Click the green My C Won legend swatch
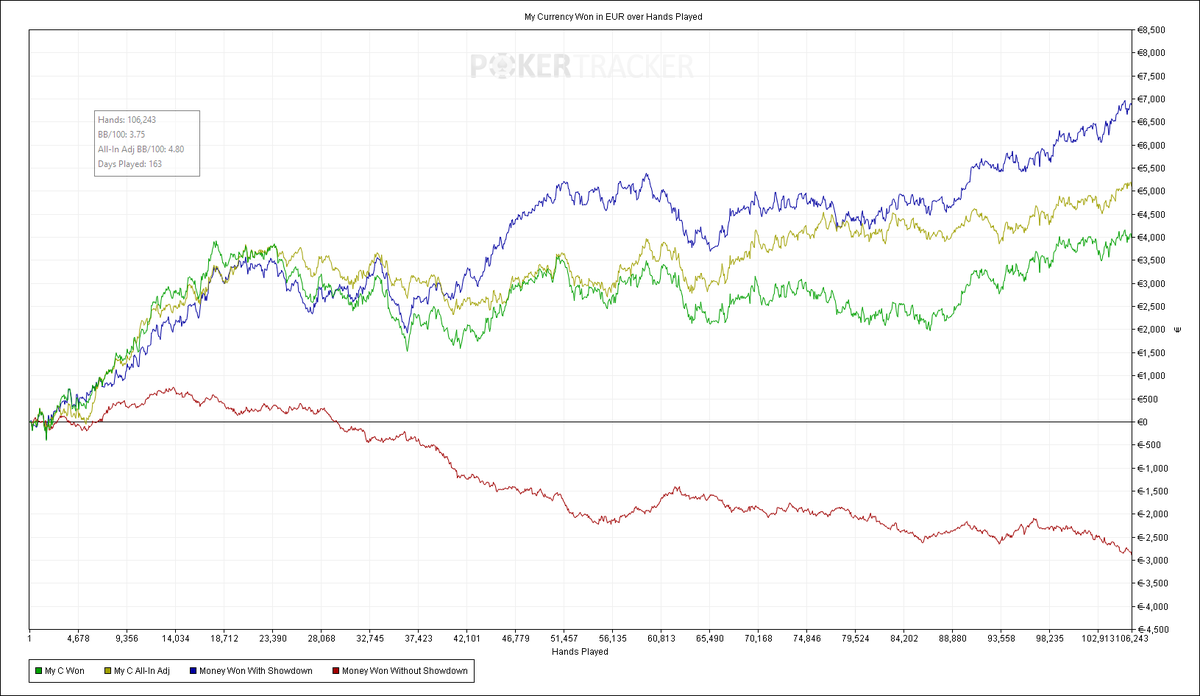The image size is (1200, 696). click(38, 670)
